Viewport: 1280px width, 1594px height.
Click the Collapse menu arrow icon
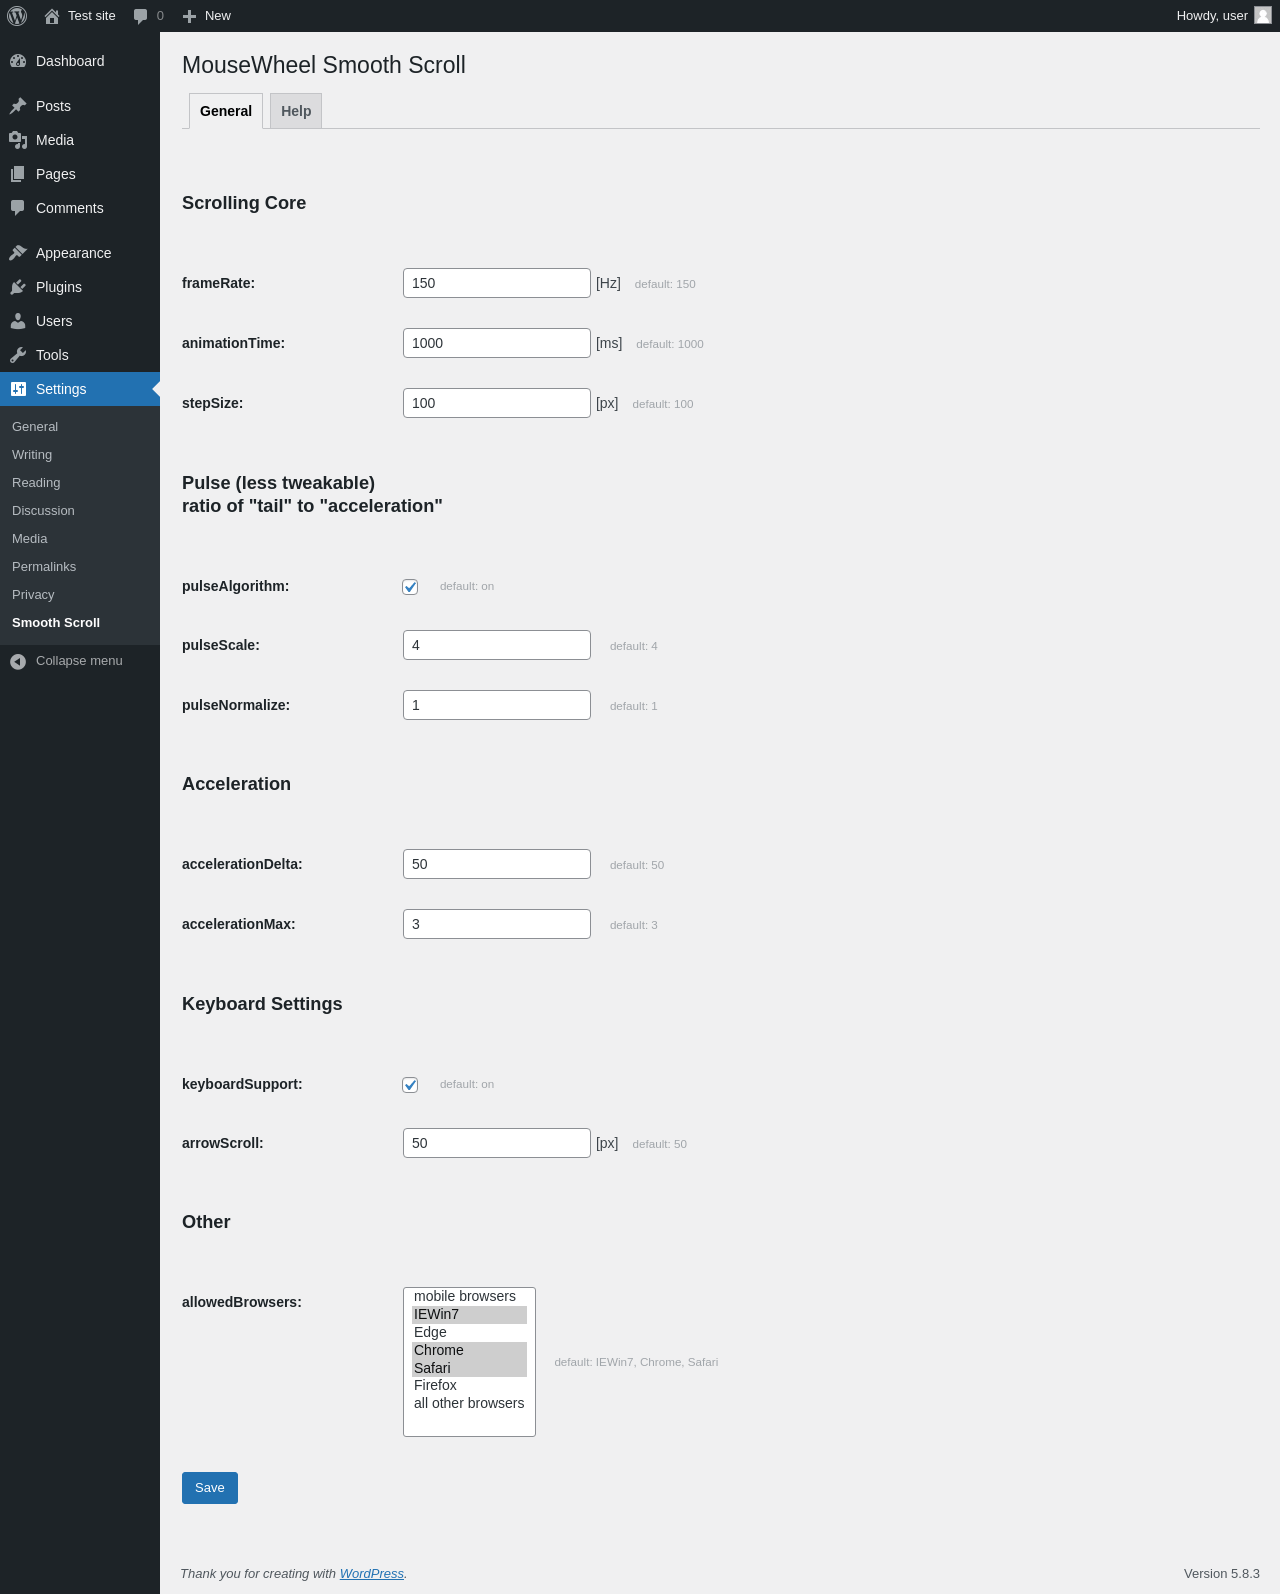18,661
